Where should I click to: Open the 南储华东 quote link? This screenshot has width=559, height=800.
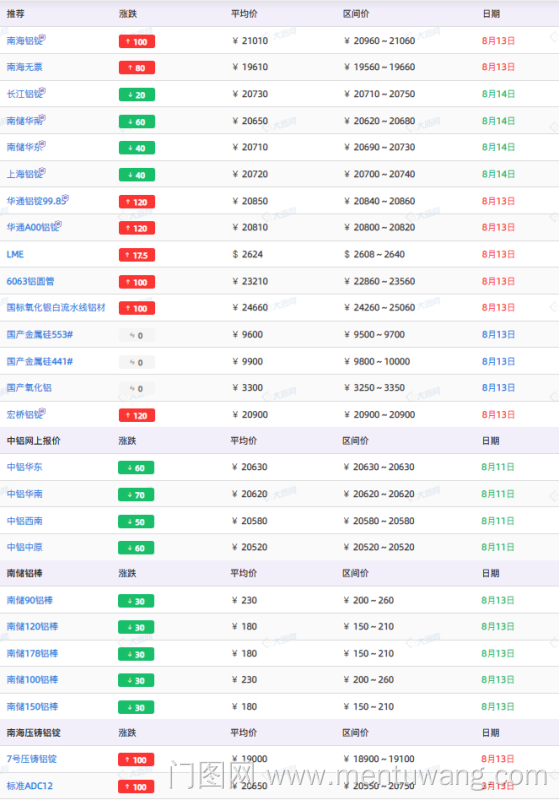click(x=26, y=147)
